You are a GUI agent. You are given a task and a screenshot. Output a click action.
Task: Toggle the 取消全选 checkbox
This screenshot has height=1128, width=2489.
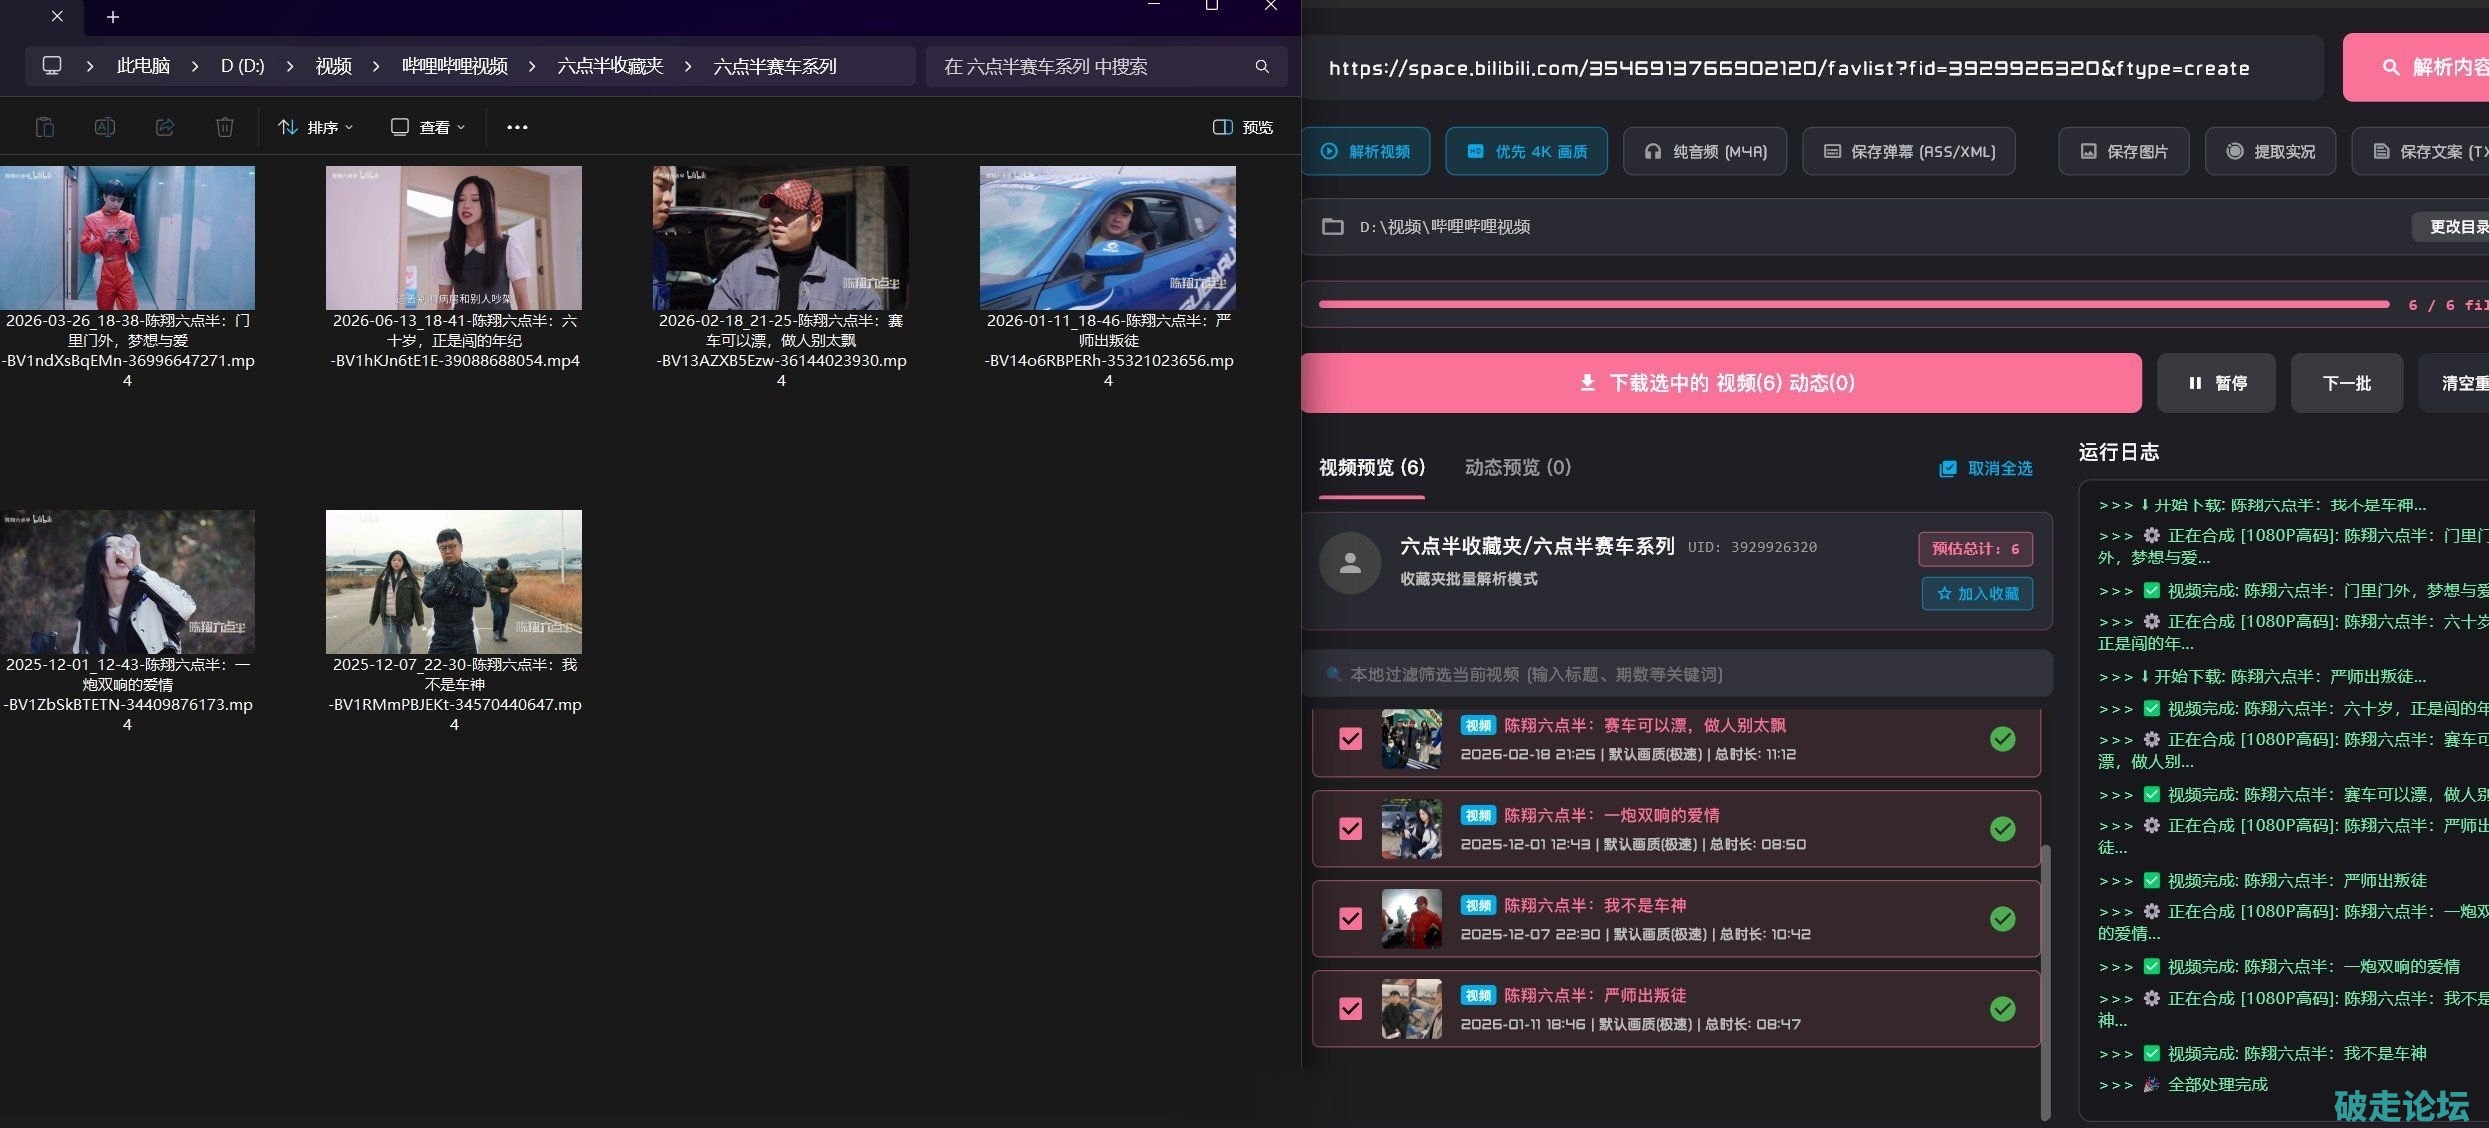coord(1948,468)
